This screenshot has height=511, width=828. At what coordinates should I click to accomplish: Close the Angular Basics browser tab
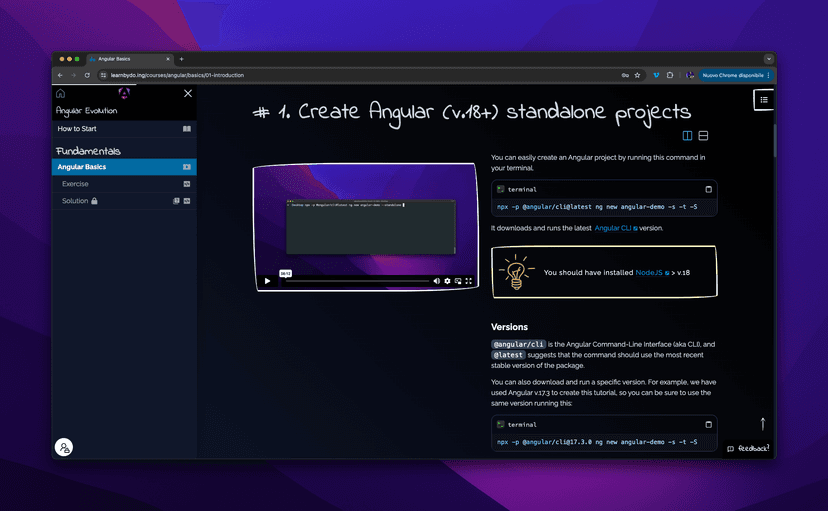168,59
